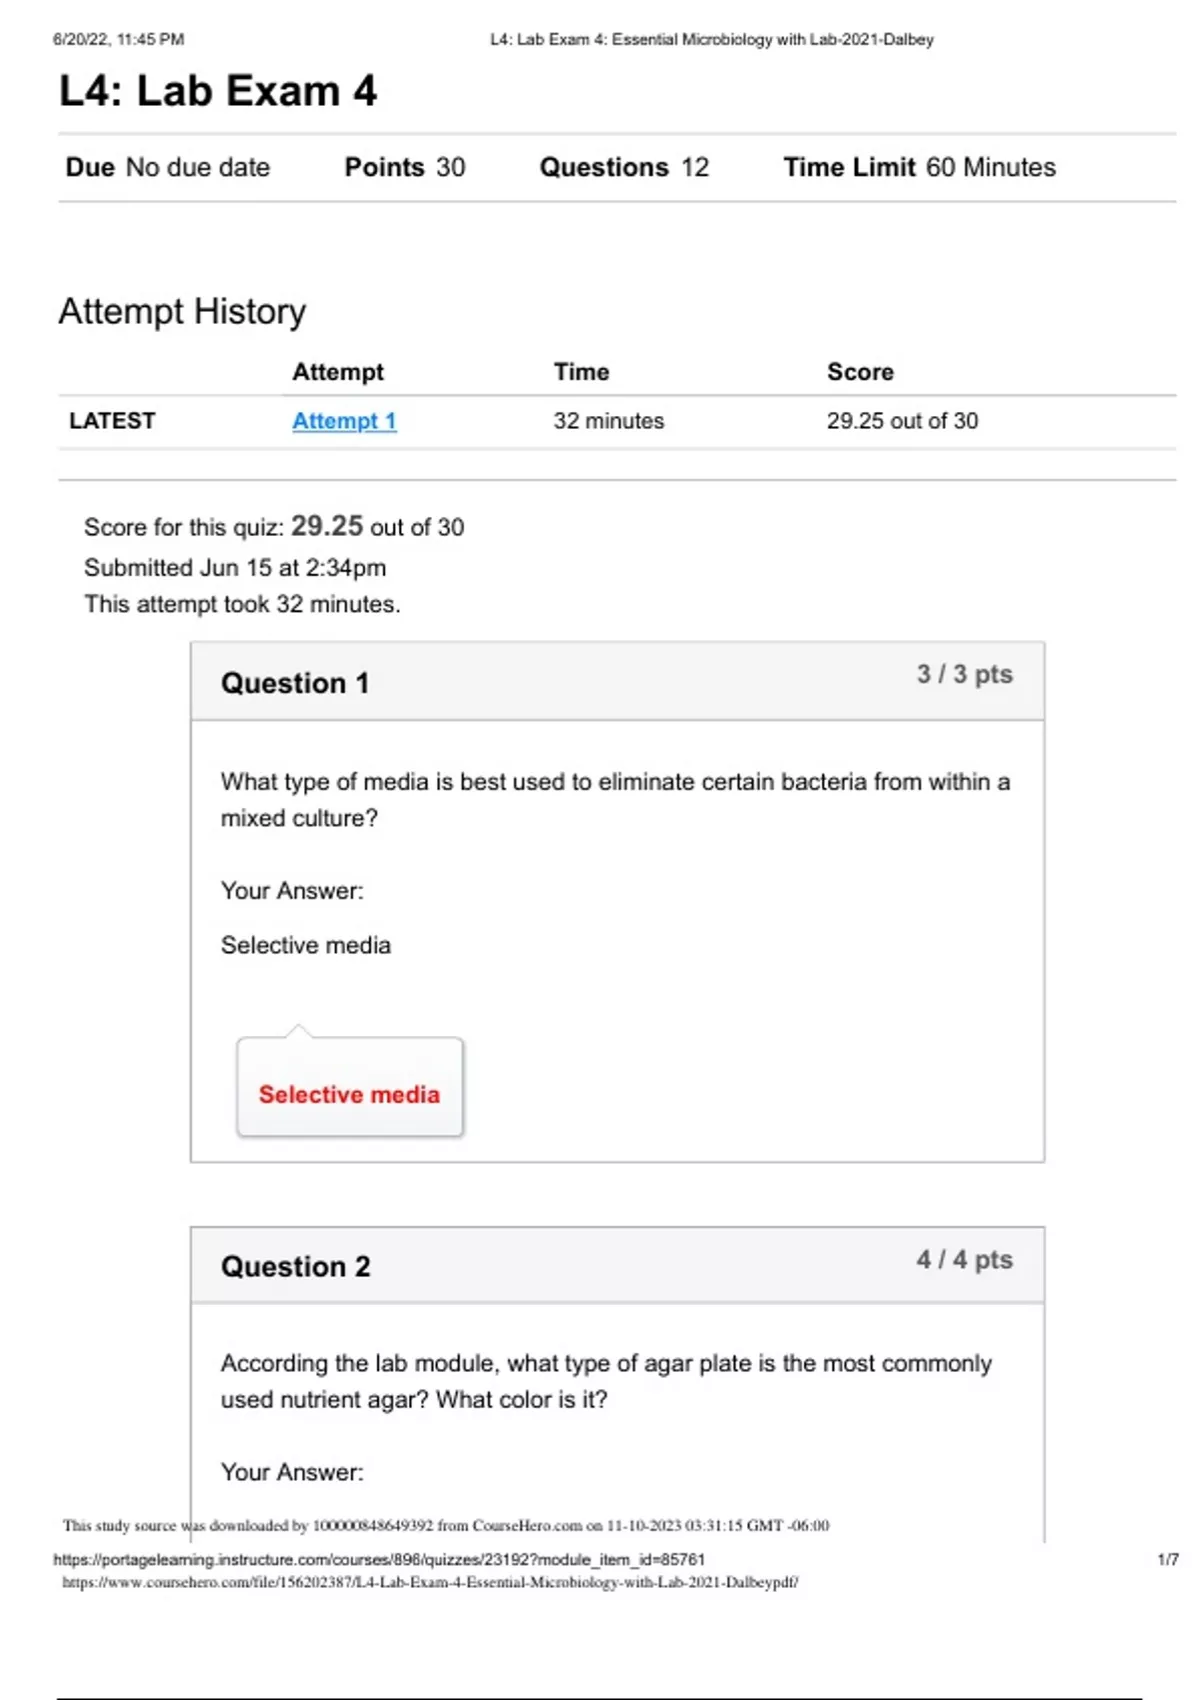
Task: Click the Time column header
Action: (581, 372)
